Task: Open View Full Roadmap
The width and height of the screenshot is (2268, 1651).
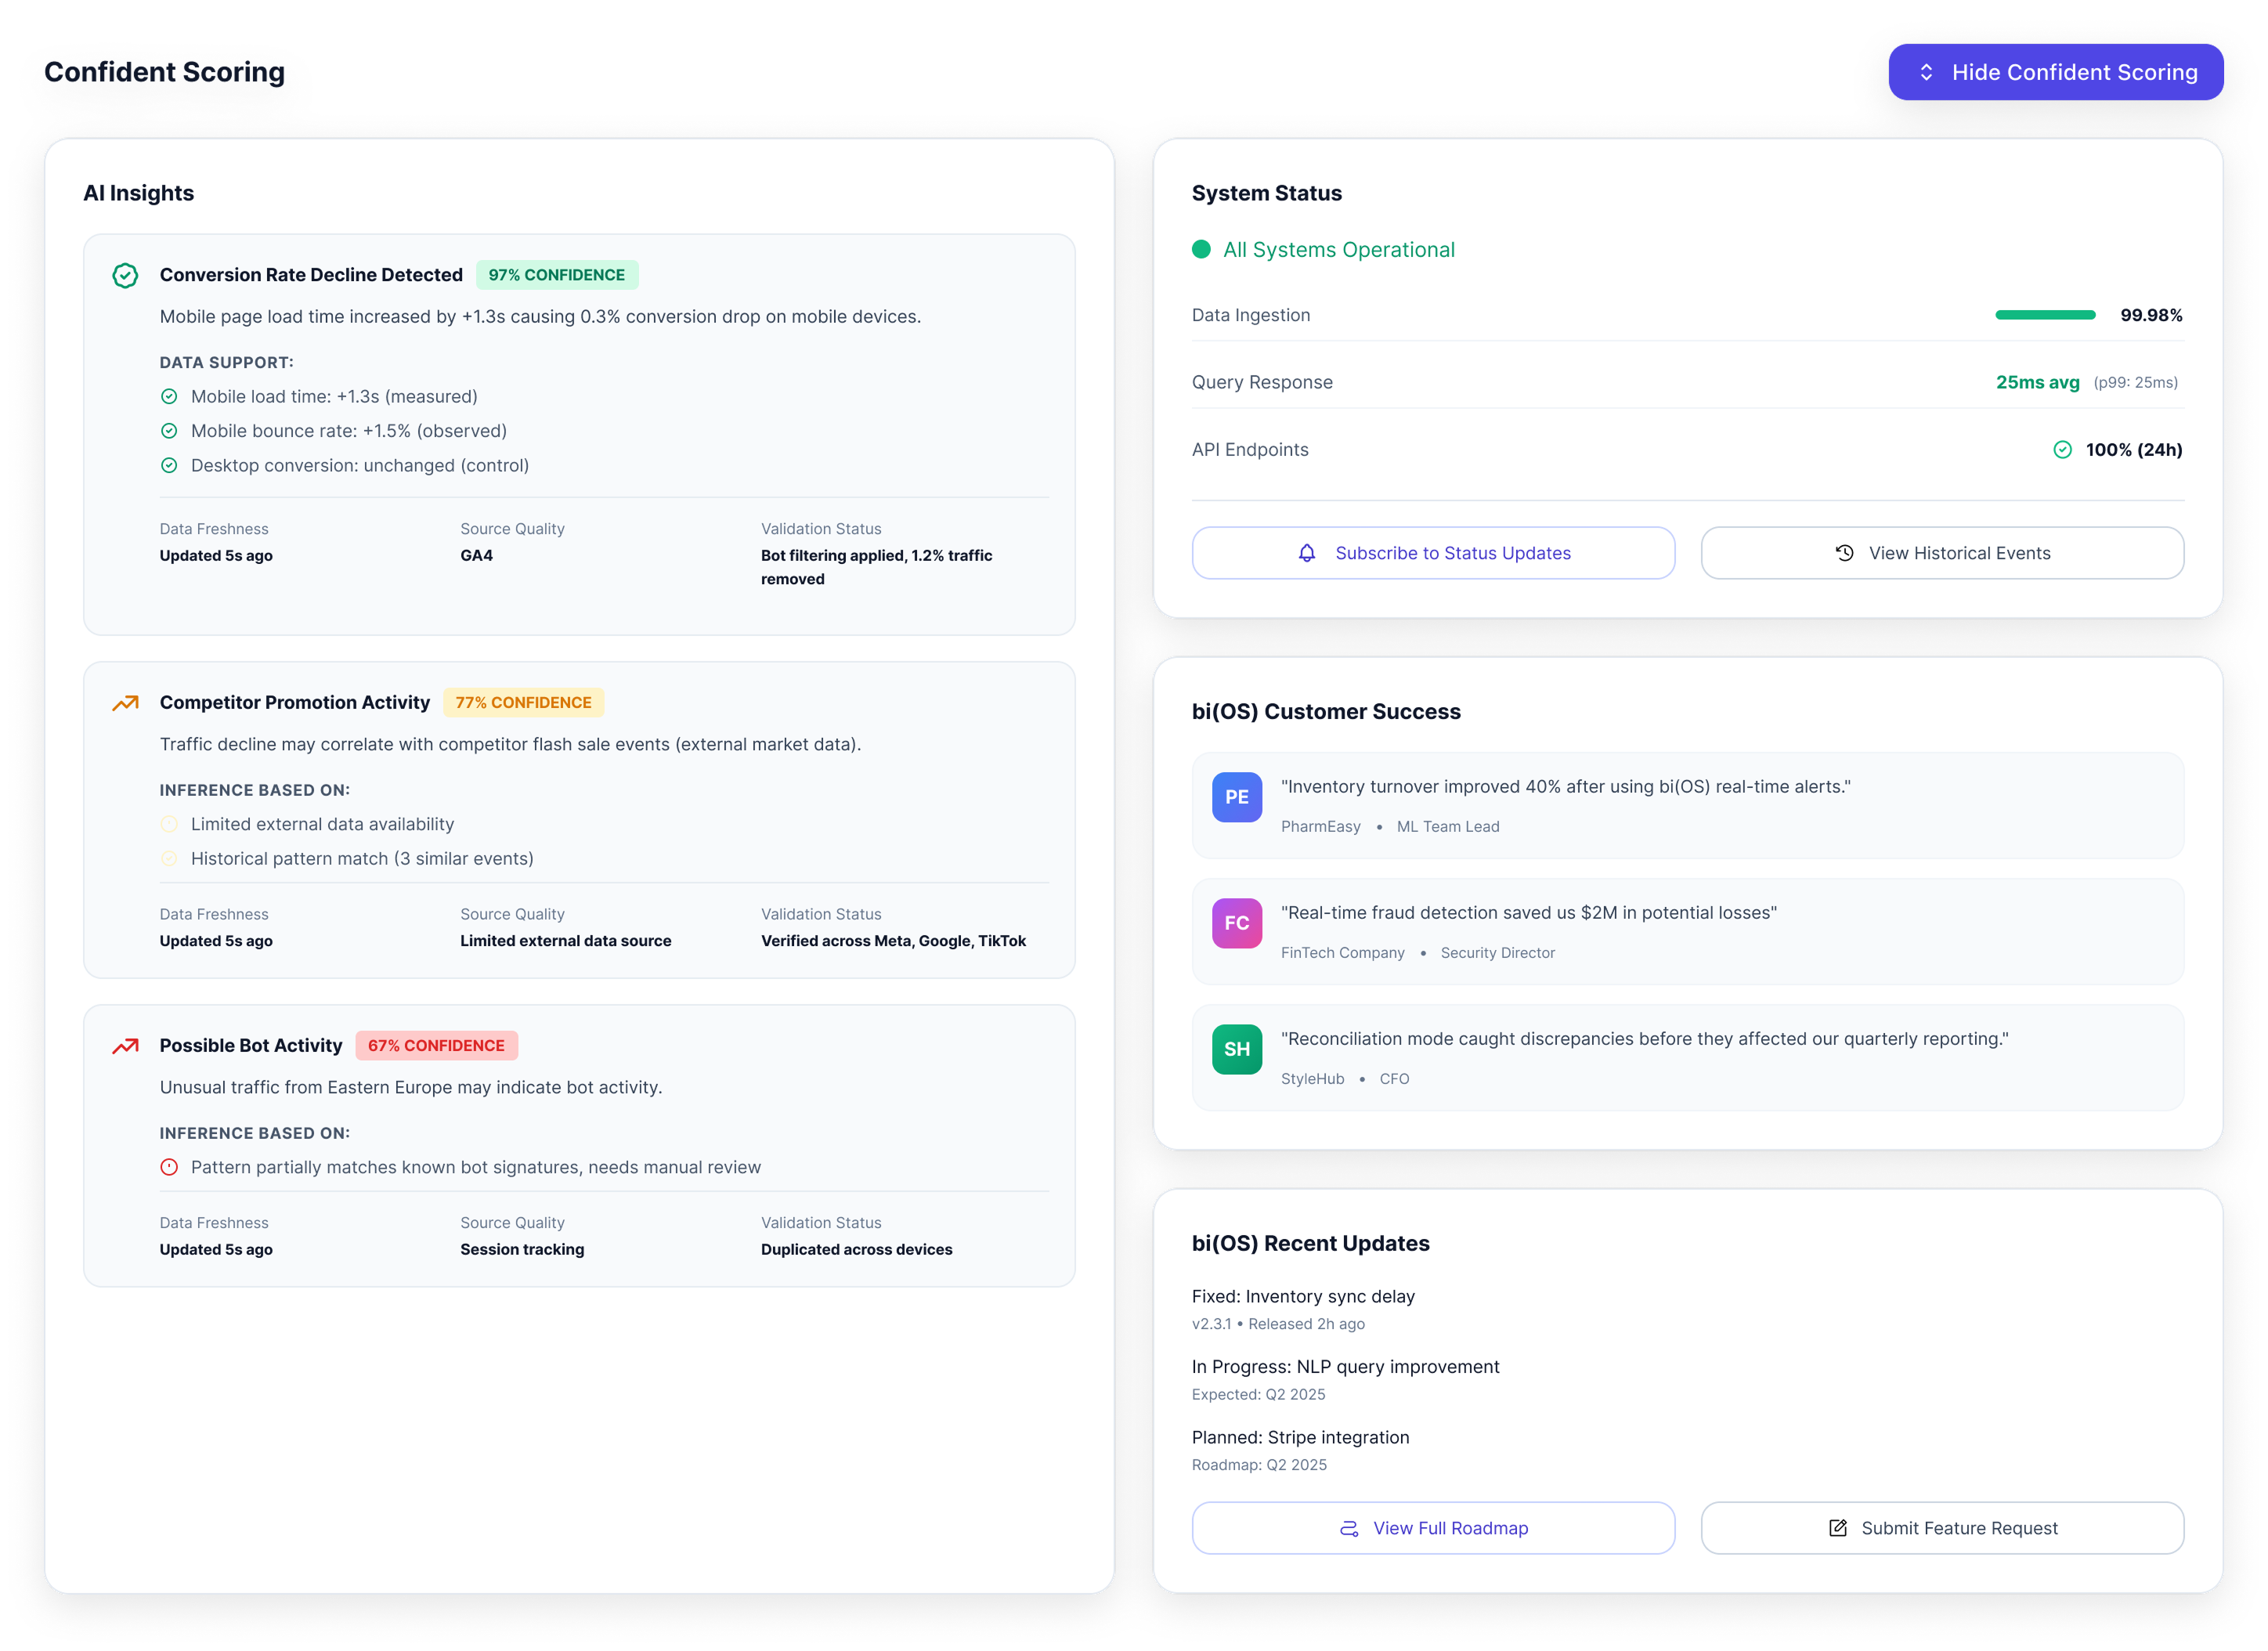Action: 1433,1528
